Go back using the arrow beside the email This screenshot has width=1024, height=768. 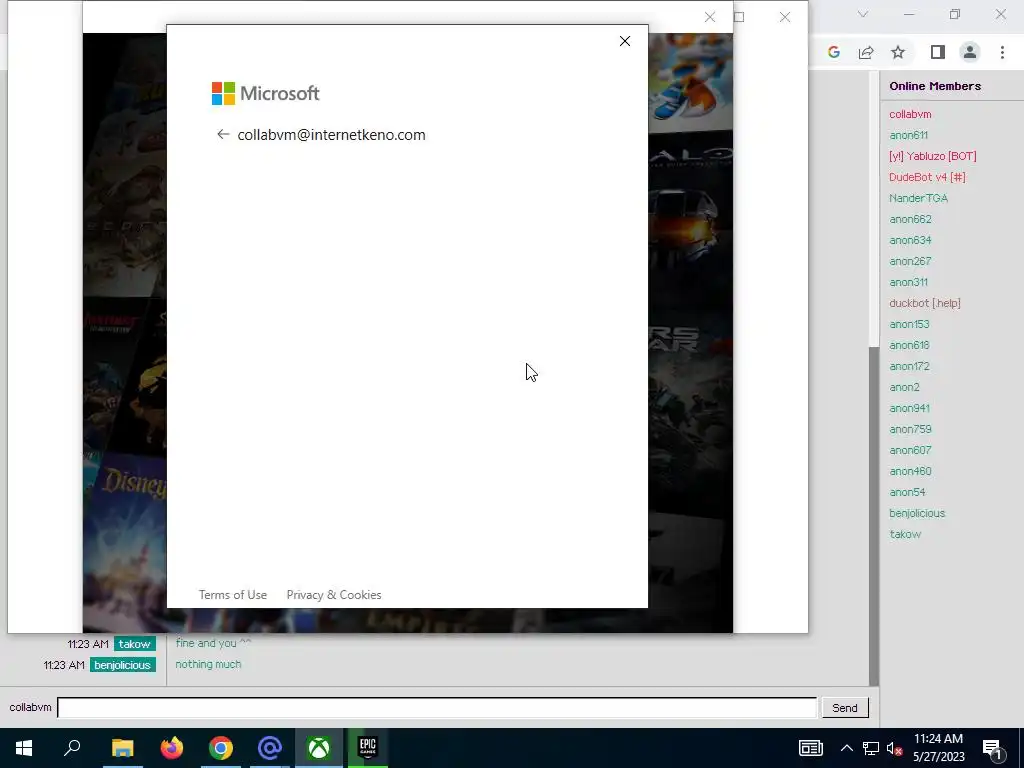pyautogui.click(x=223, y=135)
